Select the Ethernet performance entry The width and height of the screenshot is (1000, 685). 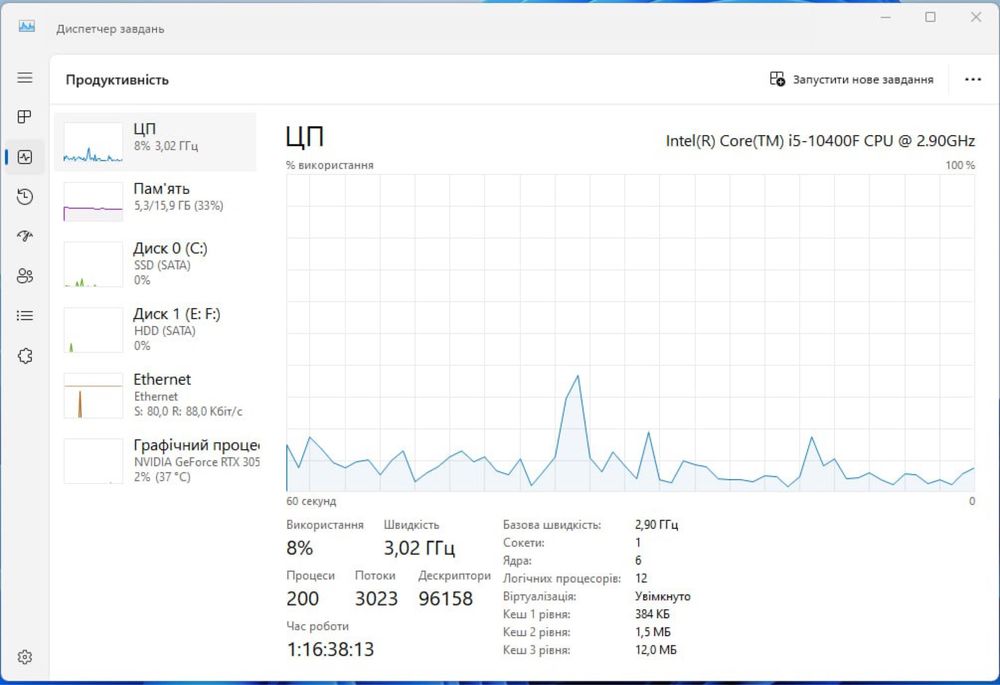pyautogui.click(x=155, y=395)
